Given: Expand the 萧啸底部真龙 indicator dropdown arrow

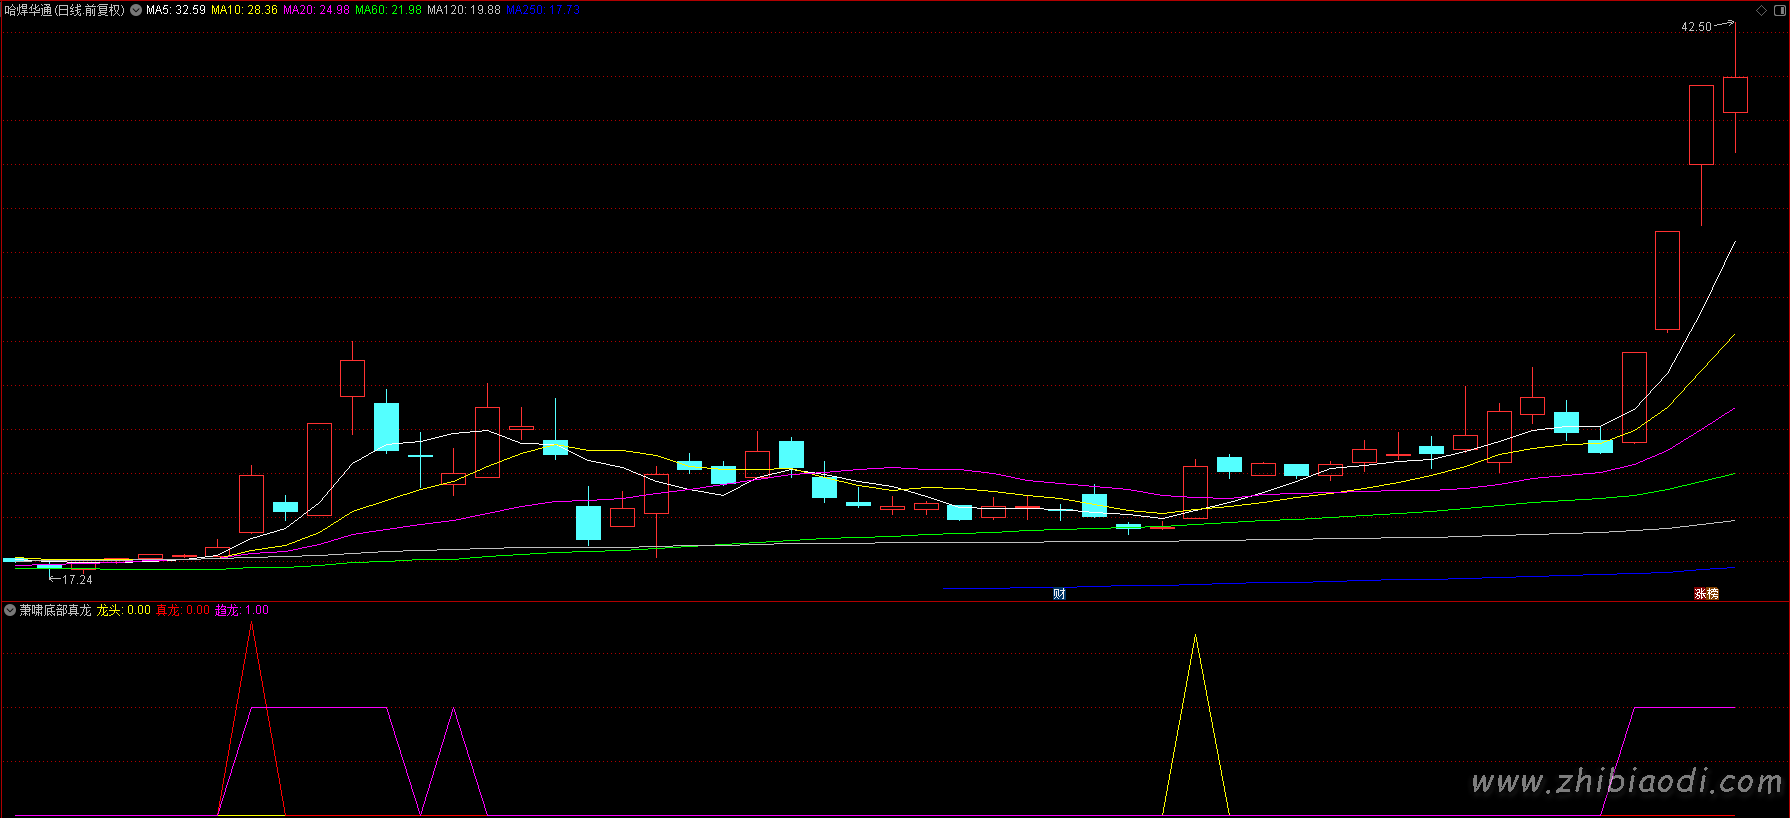Looking at the screenshot, I should pos(10,610).
